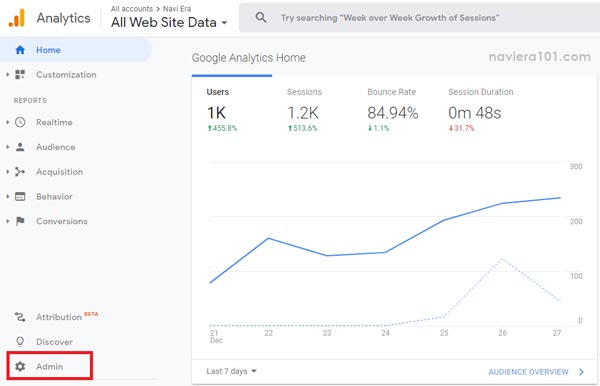This screenshot has height=386, width=600.
Task: Click the Behavior window icon
Action: click(20, 197)
